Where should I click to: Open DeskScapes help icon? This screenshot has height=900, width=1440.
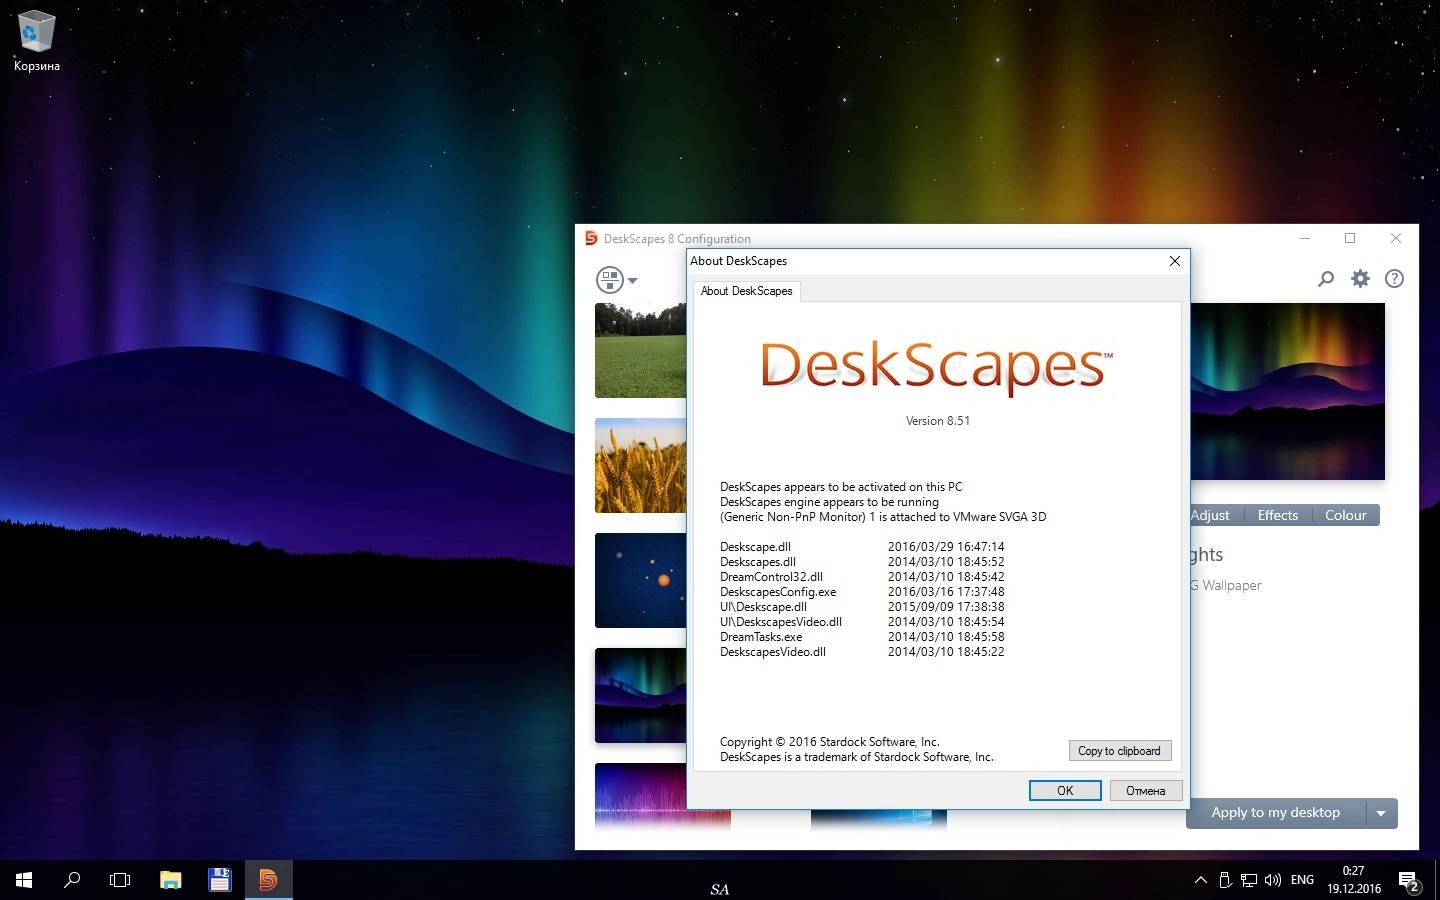1394,279
